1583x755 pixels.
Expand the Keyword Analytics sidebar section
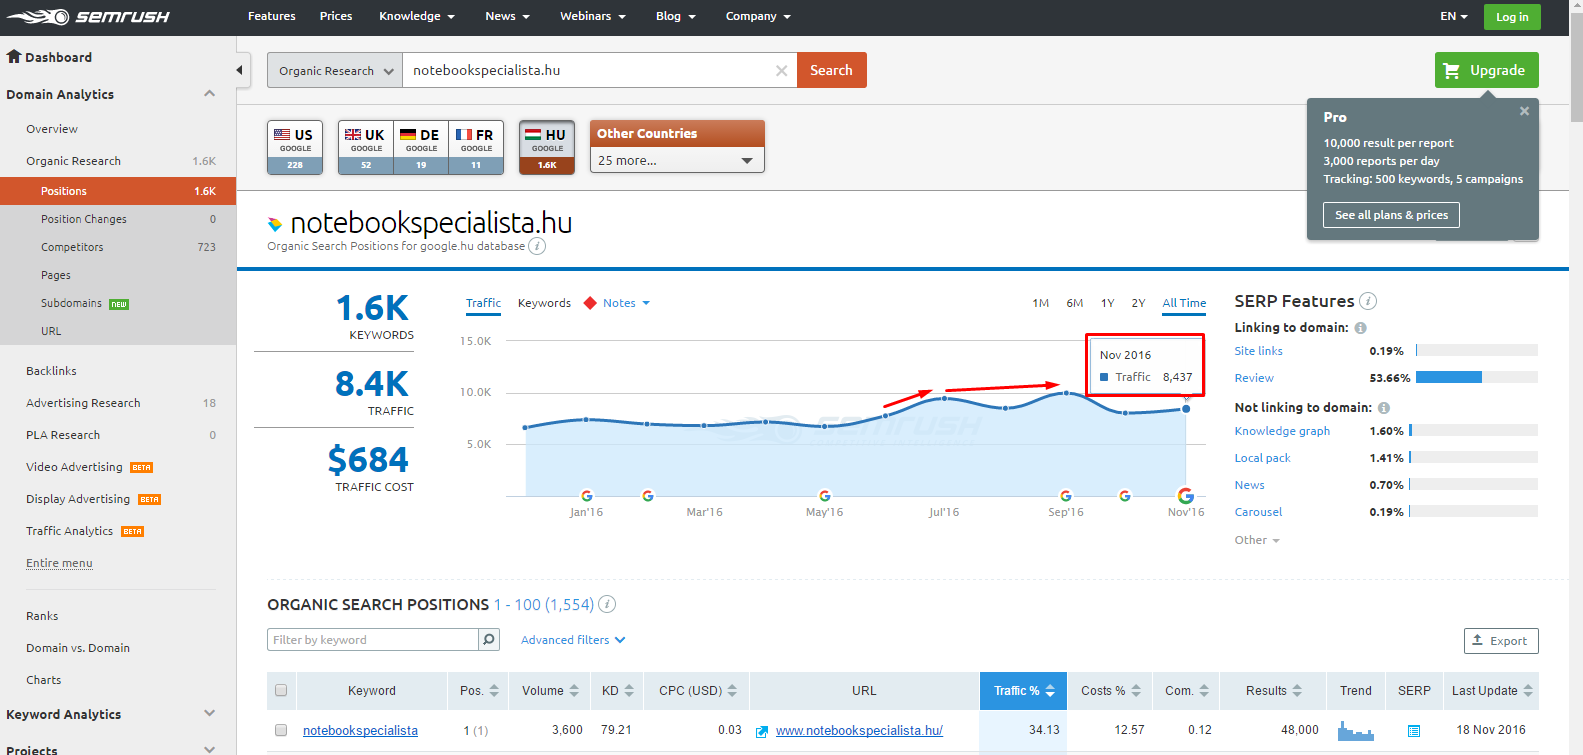(210, 714)
